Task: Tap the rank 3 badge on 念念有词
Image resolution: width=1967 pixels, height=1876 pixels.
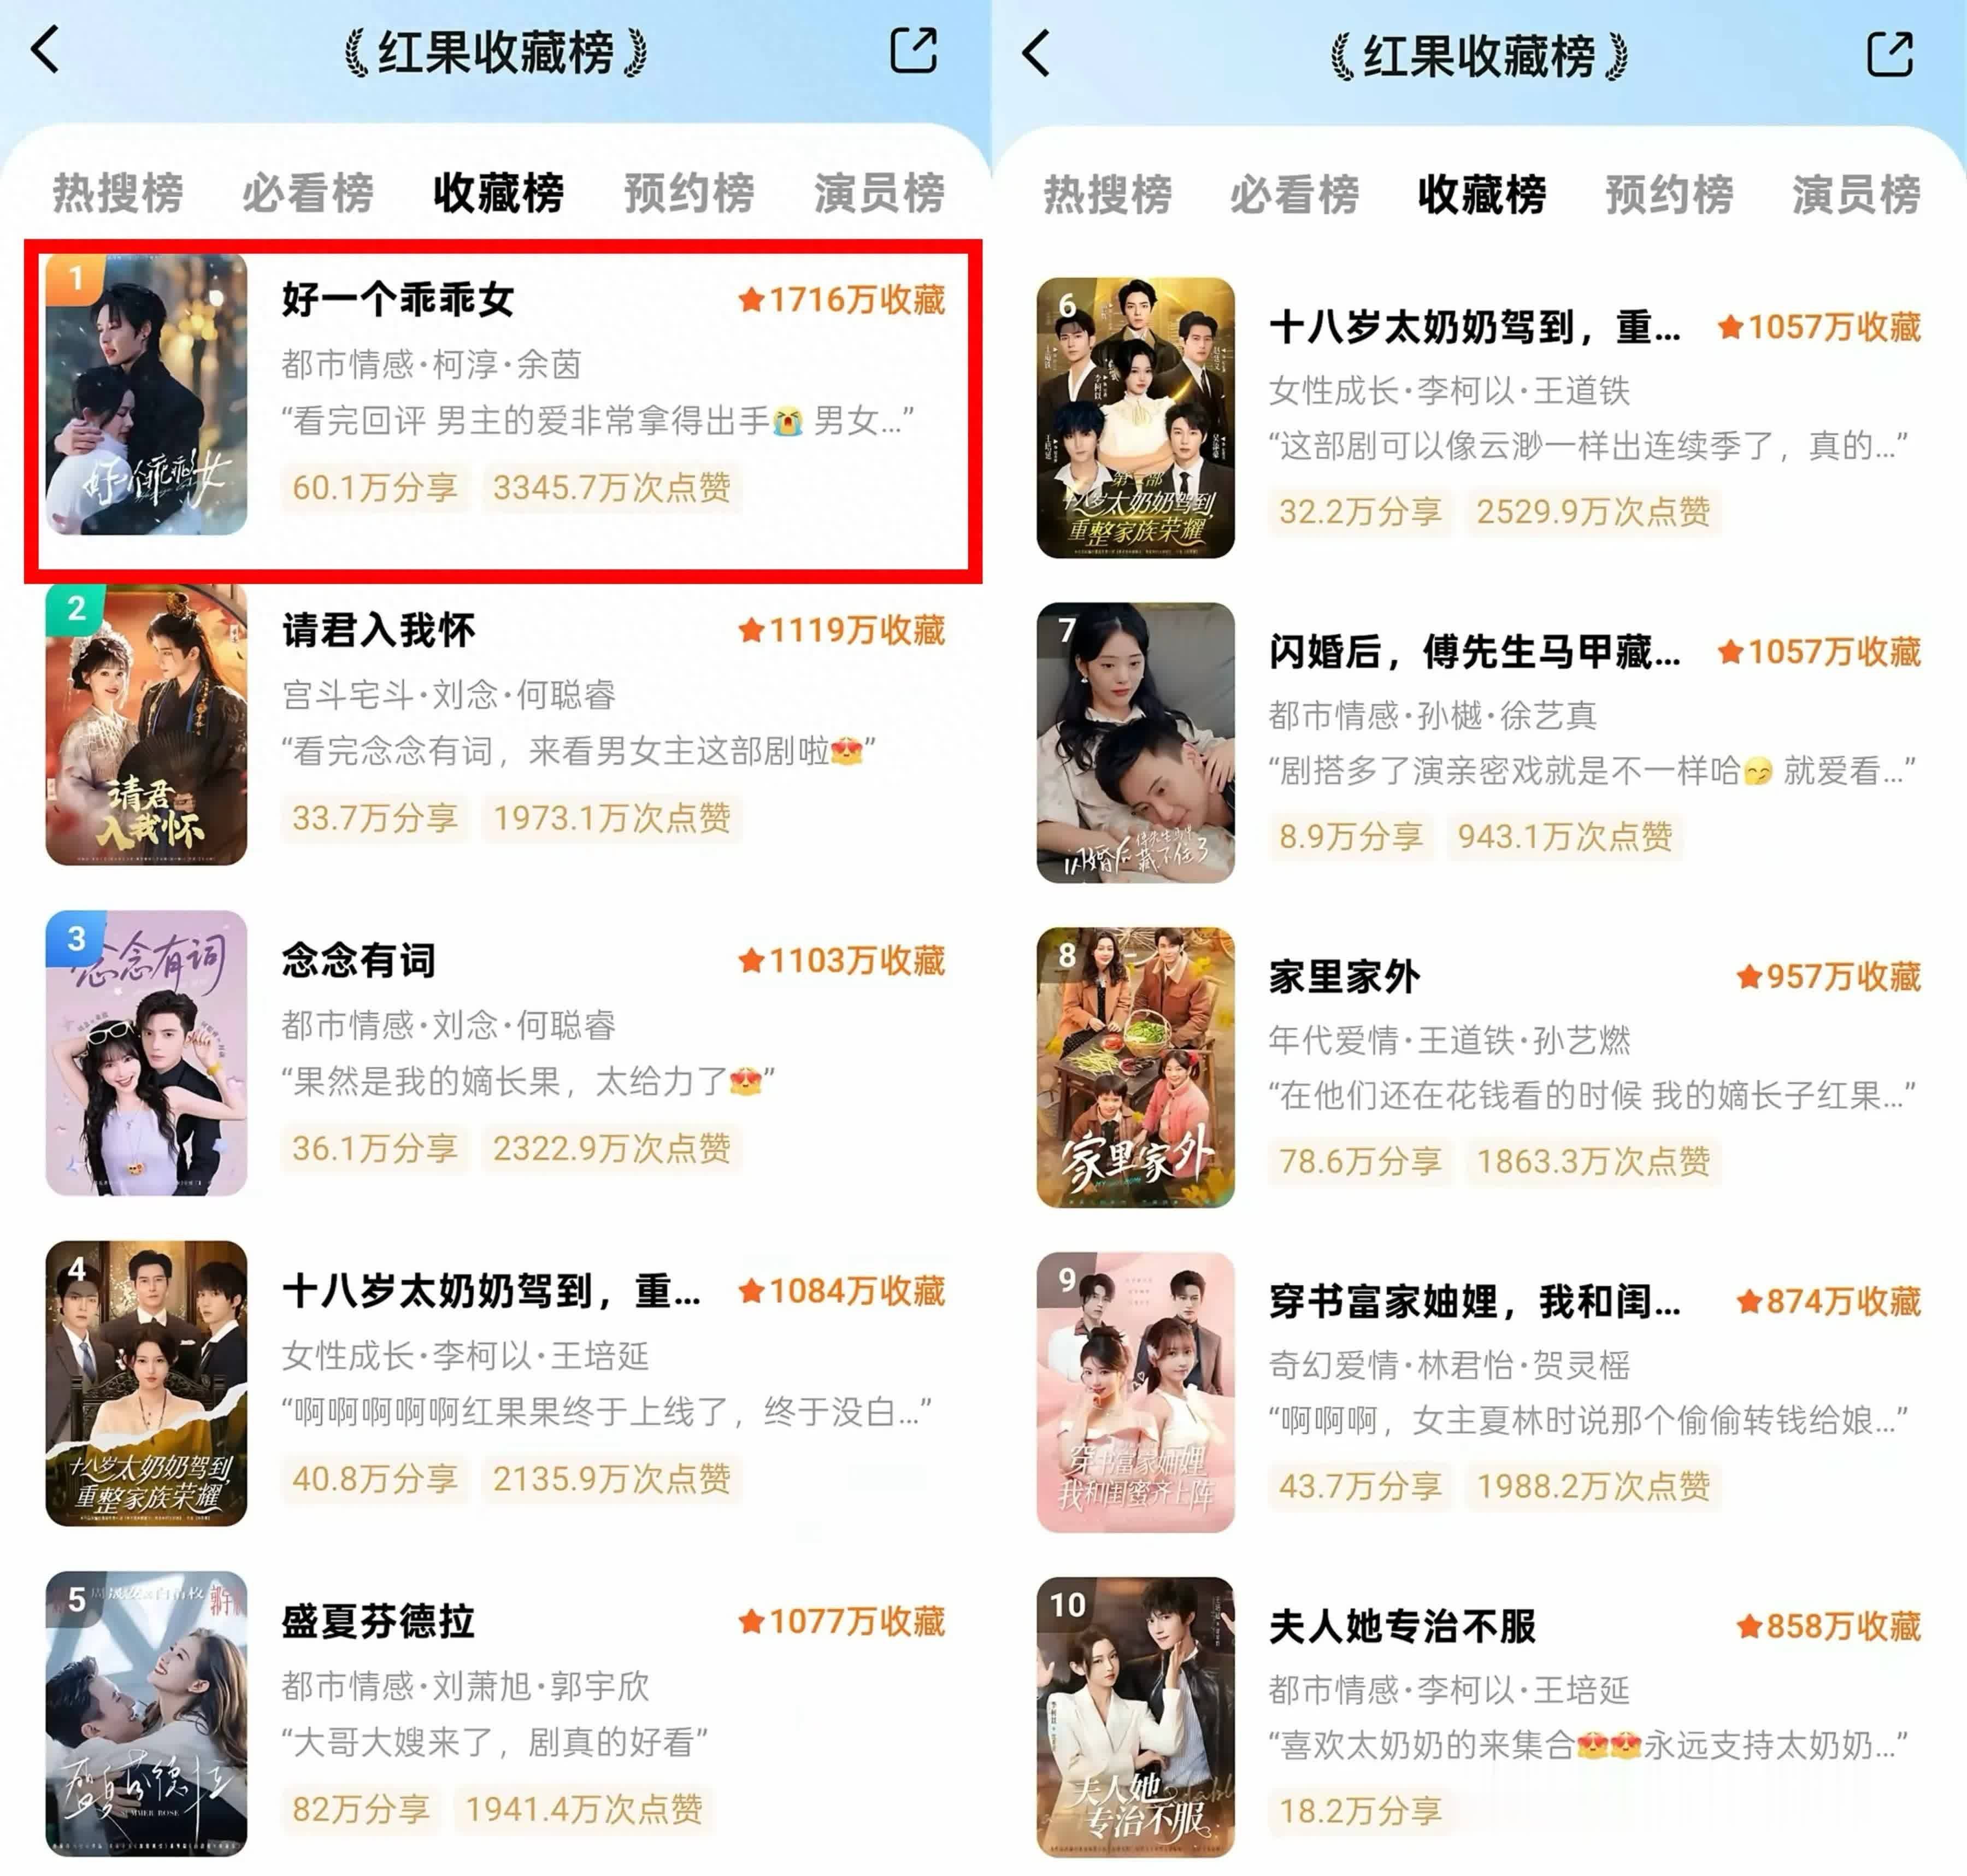Action: tap(76, 938)
